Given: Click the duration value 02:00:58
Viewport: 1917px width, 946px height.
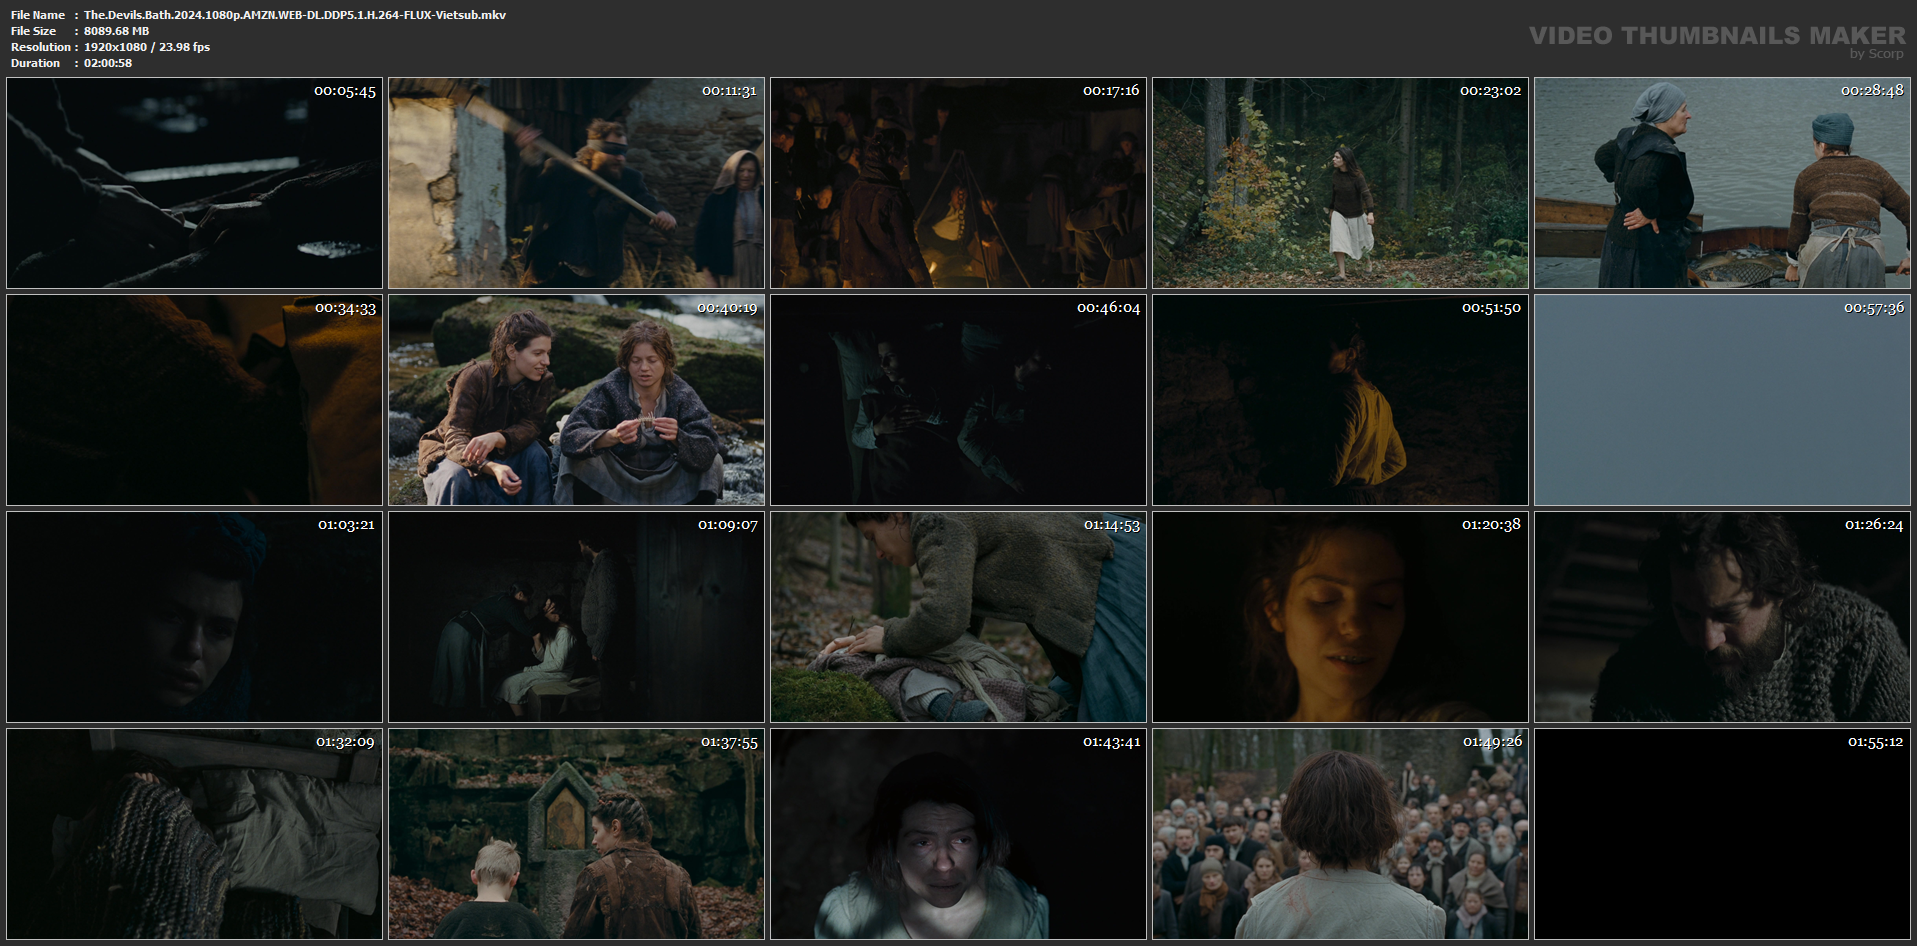Looking at the screenshot, I should tap(108, 63).
